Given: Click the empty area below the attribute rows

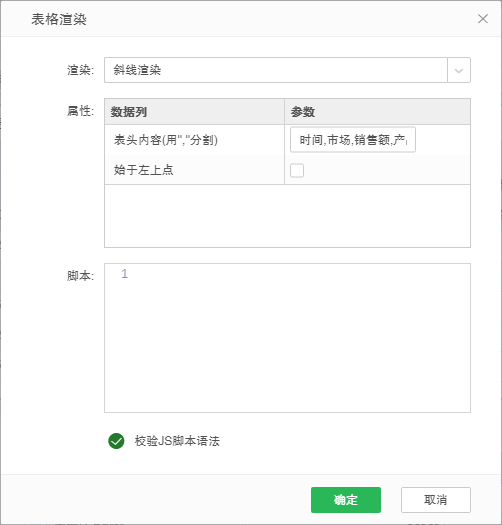Looking at the screenshot, I should click(x=287, y=216).
